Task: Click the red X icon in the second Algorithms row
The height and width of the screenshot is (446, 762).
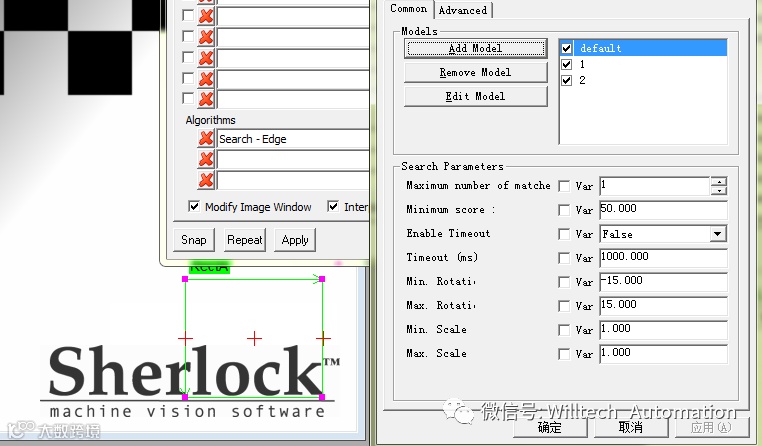Action: tap(206, 159)
